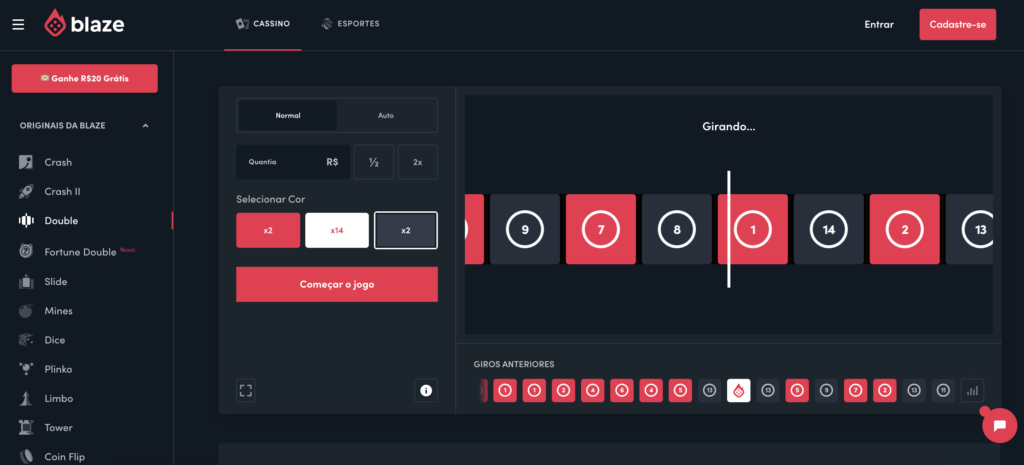
Task: Switch to Normal betting mode
Action: pos(288,115)
